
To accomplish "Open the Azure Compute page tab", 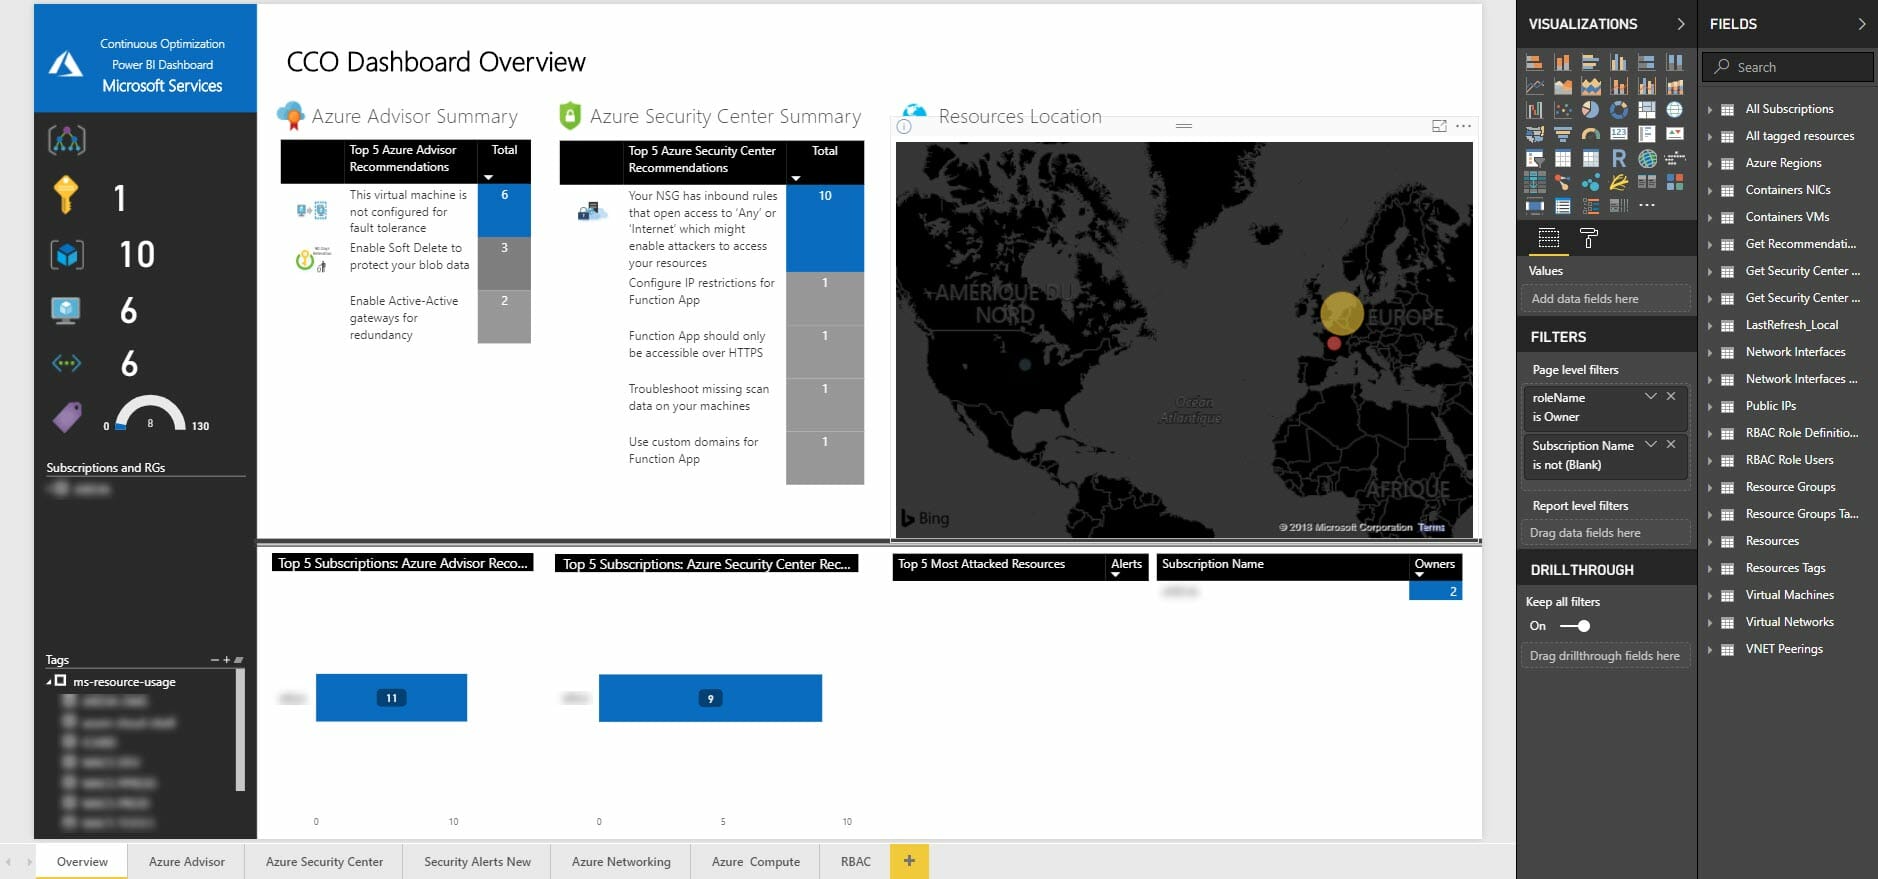I will pyautogui.click(x=755, y=861).
